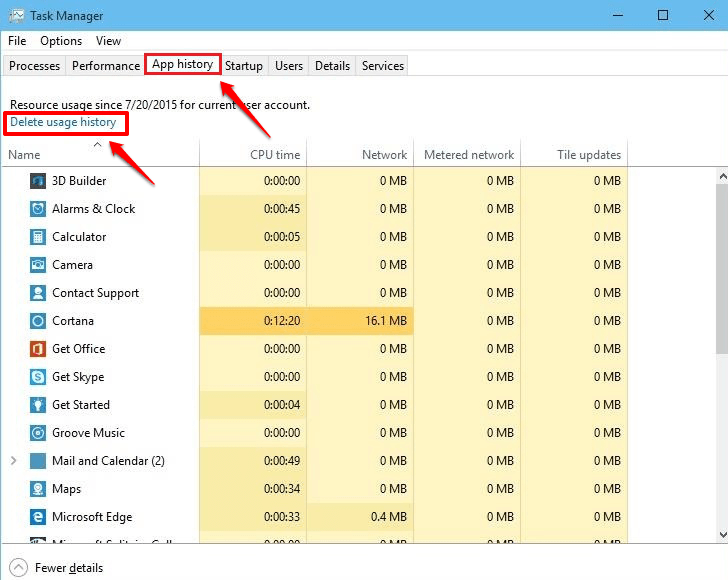Image resolution: width=728 pixels, height=580 pixels.
Task: Select the Camera row name
Action: click(x=72, y=265)
